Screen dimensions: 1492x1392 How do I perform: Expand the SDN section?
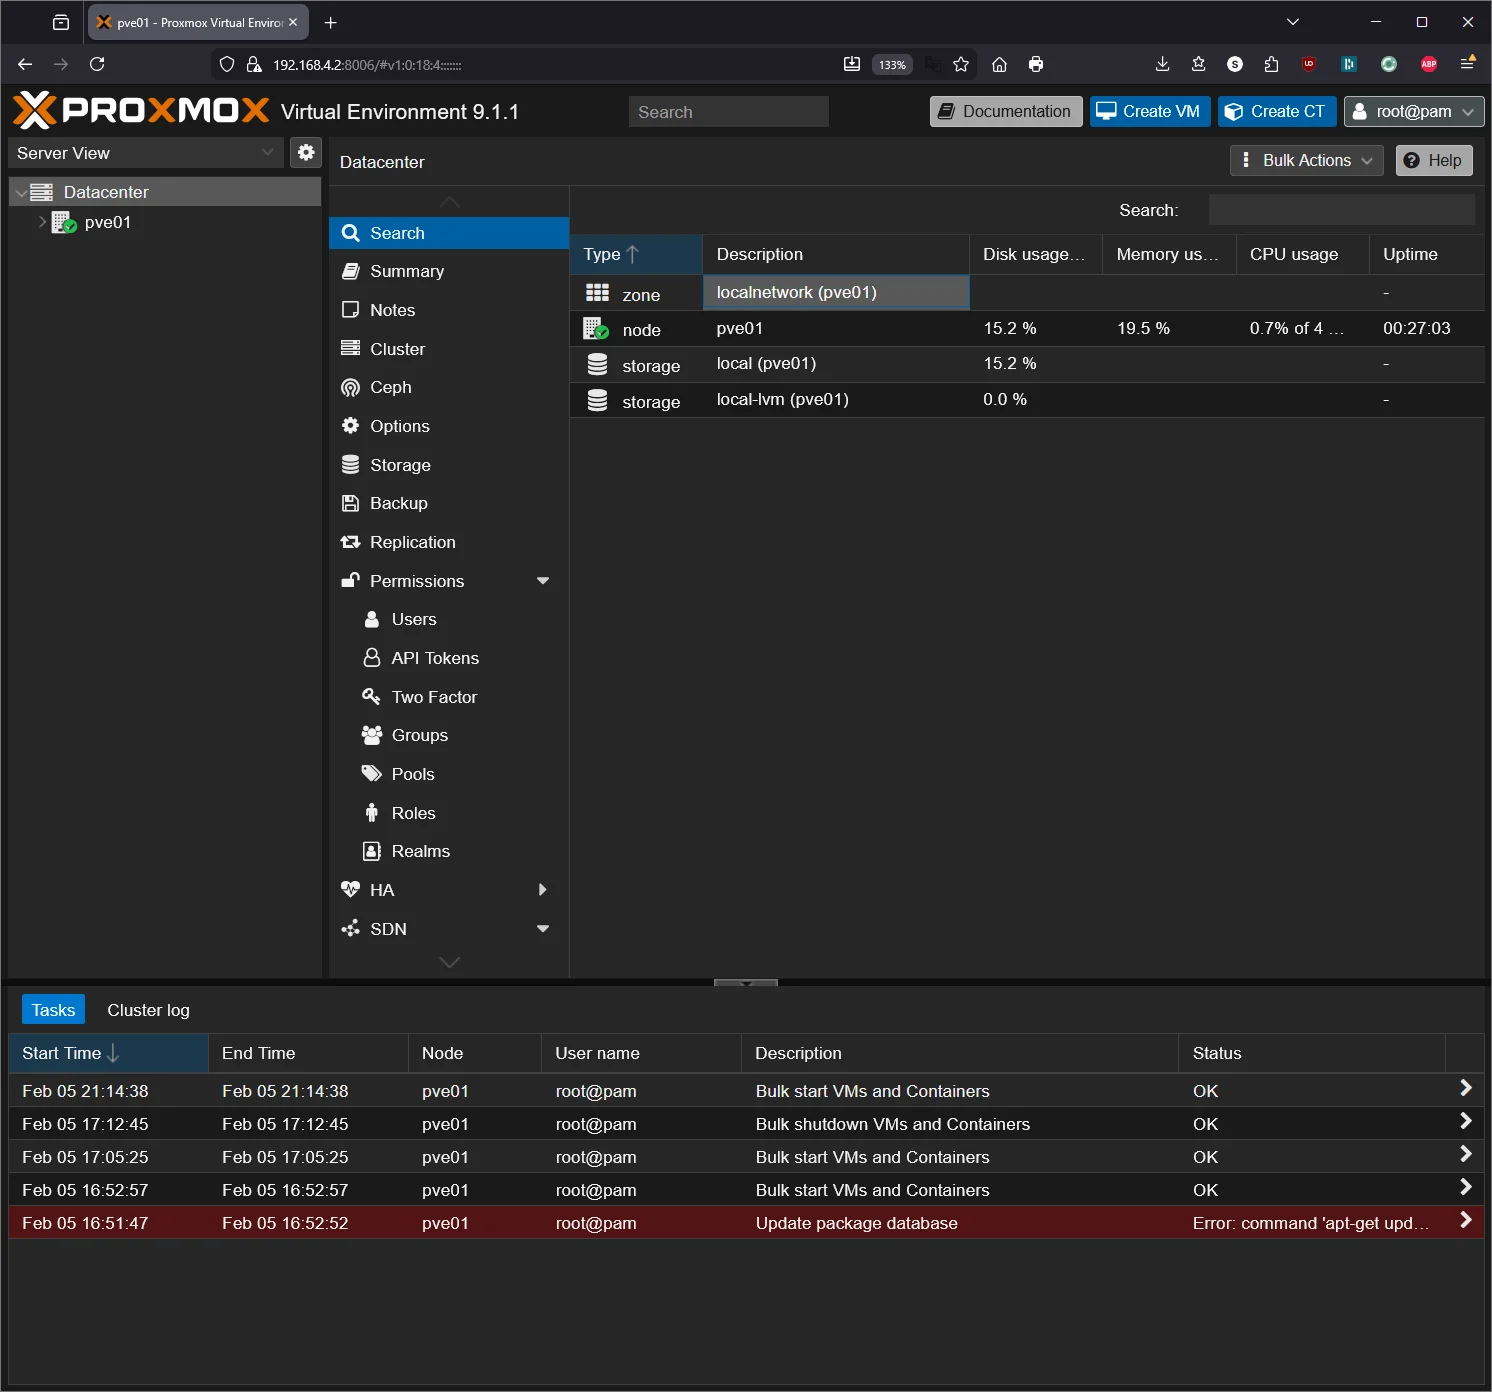pos(543,929)
